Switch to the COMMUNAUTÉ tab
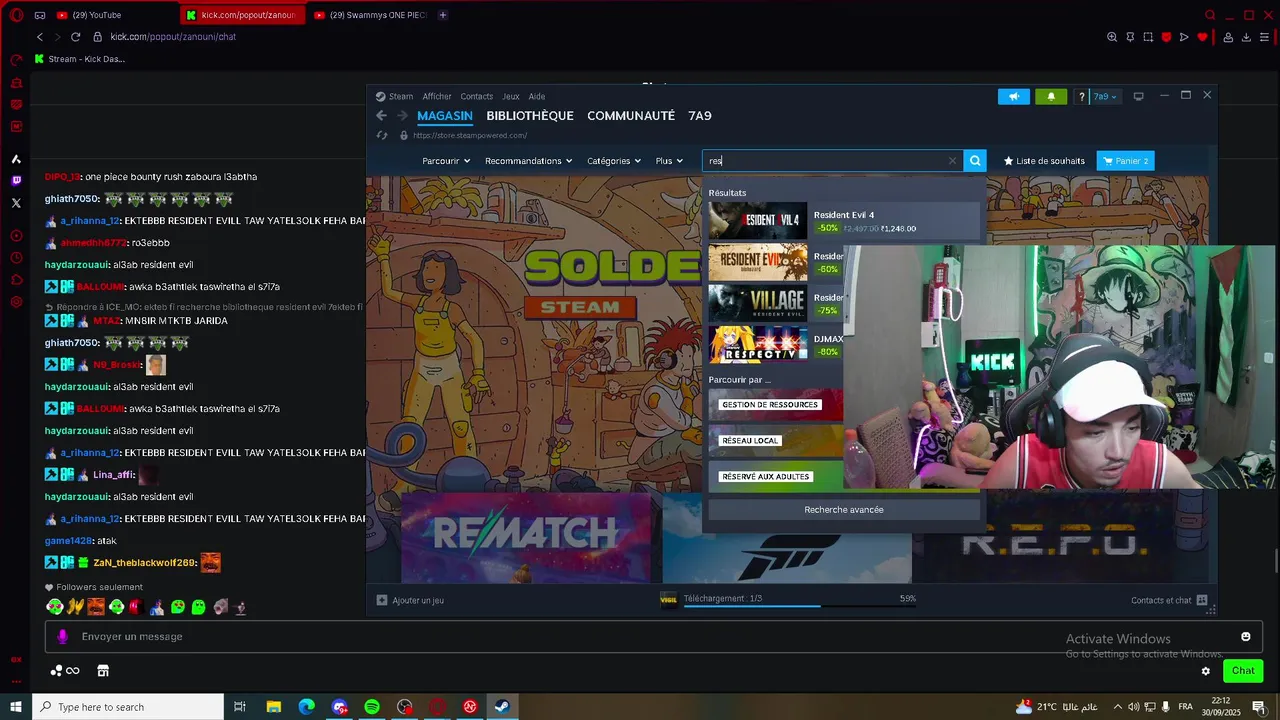Screen dimensions: 1280x720 [x=631, y=116]
